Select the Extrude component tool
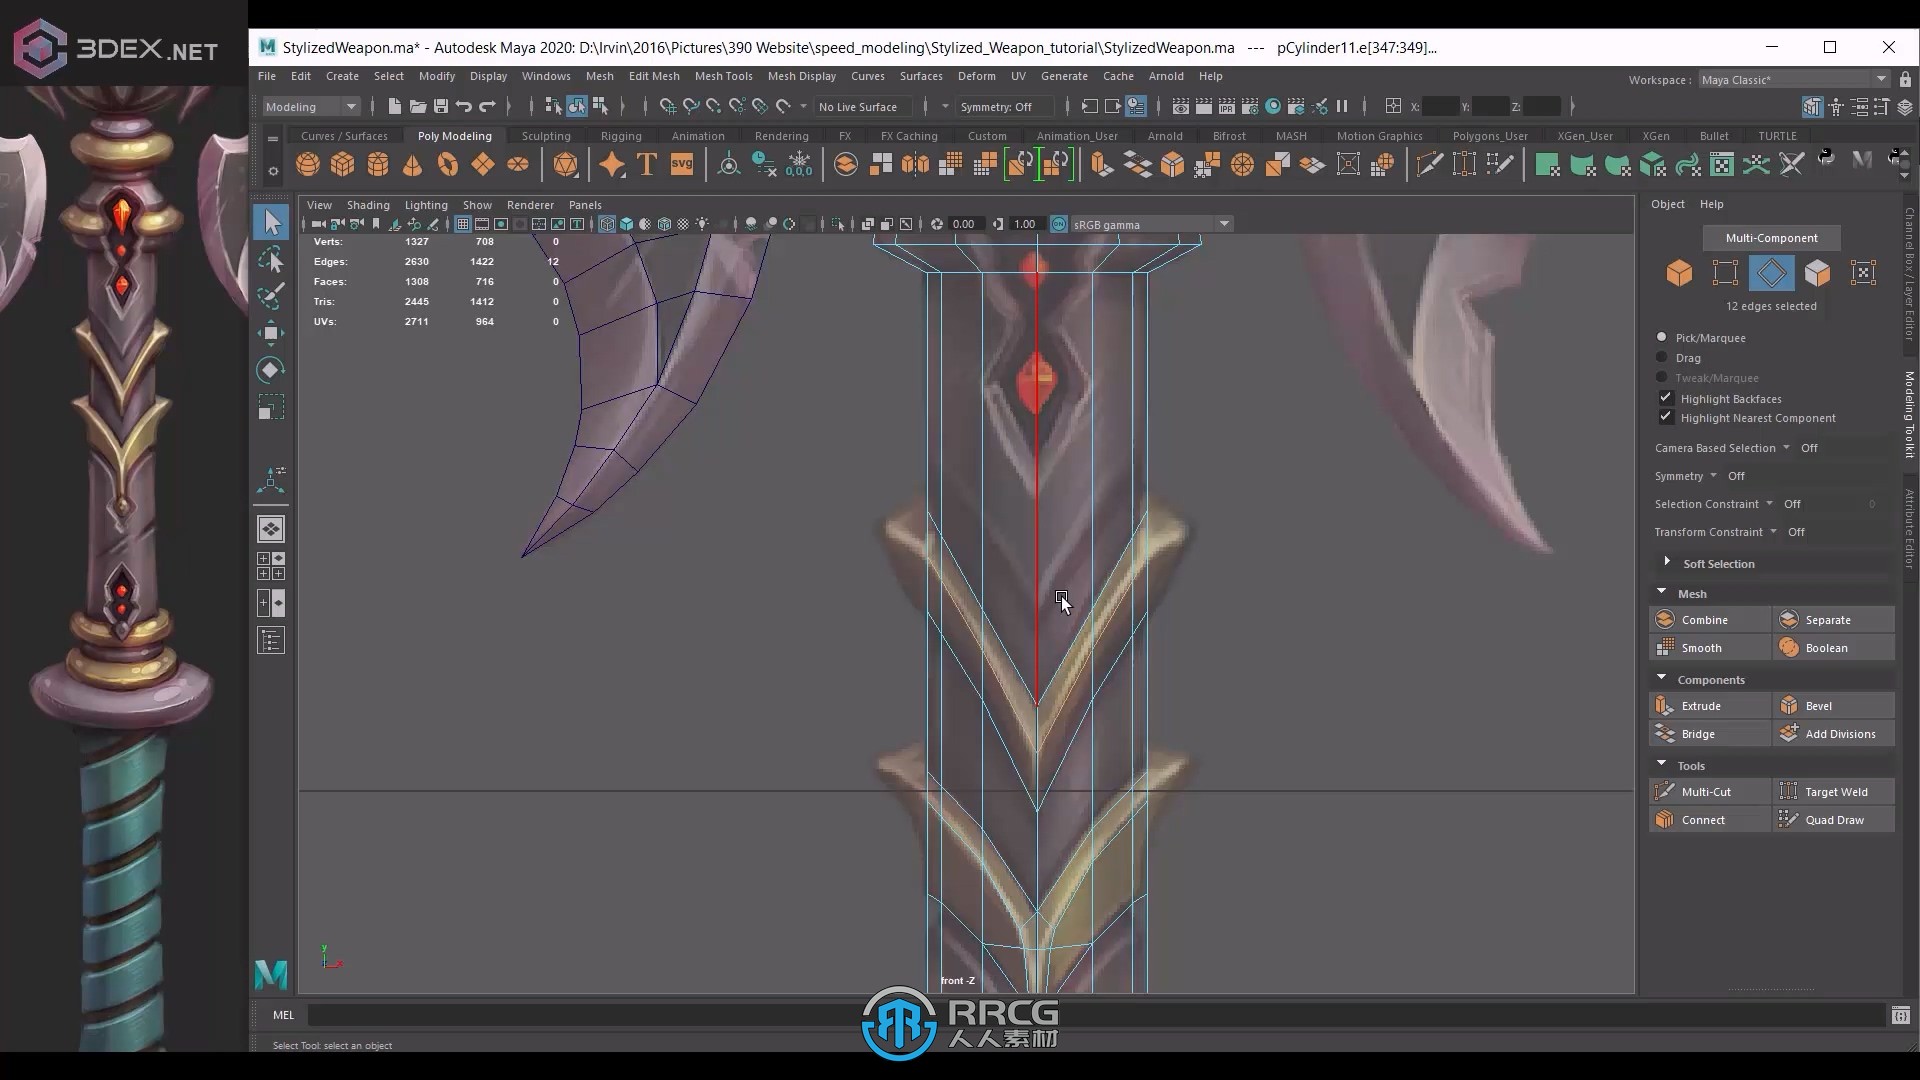The height and width of the screenshot is (1080, 1920). click(x=1701, y=705)
